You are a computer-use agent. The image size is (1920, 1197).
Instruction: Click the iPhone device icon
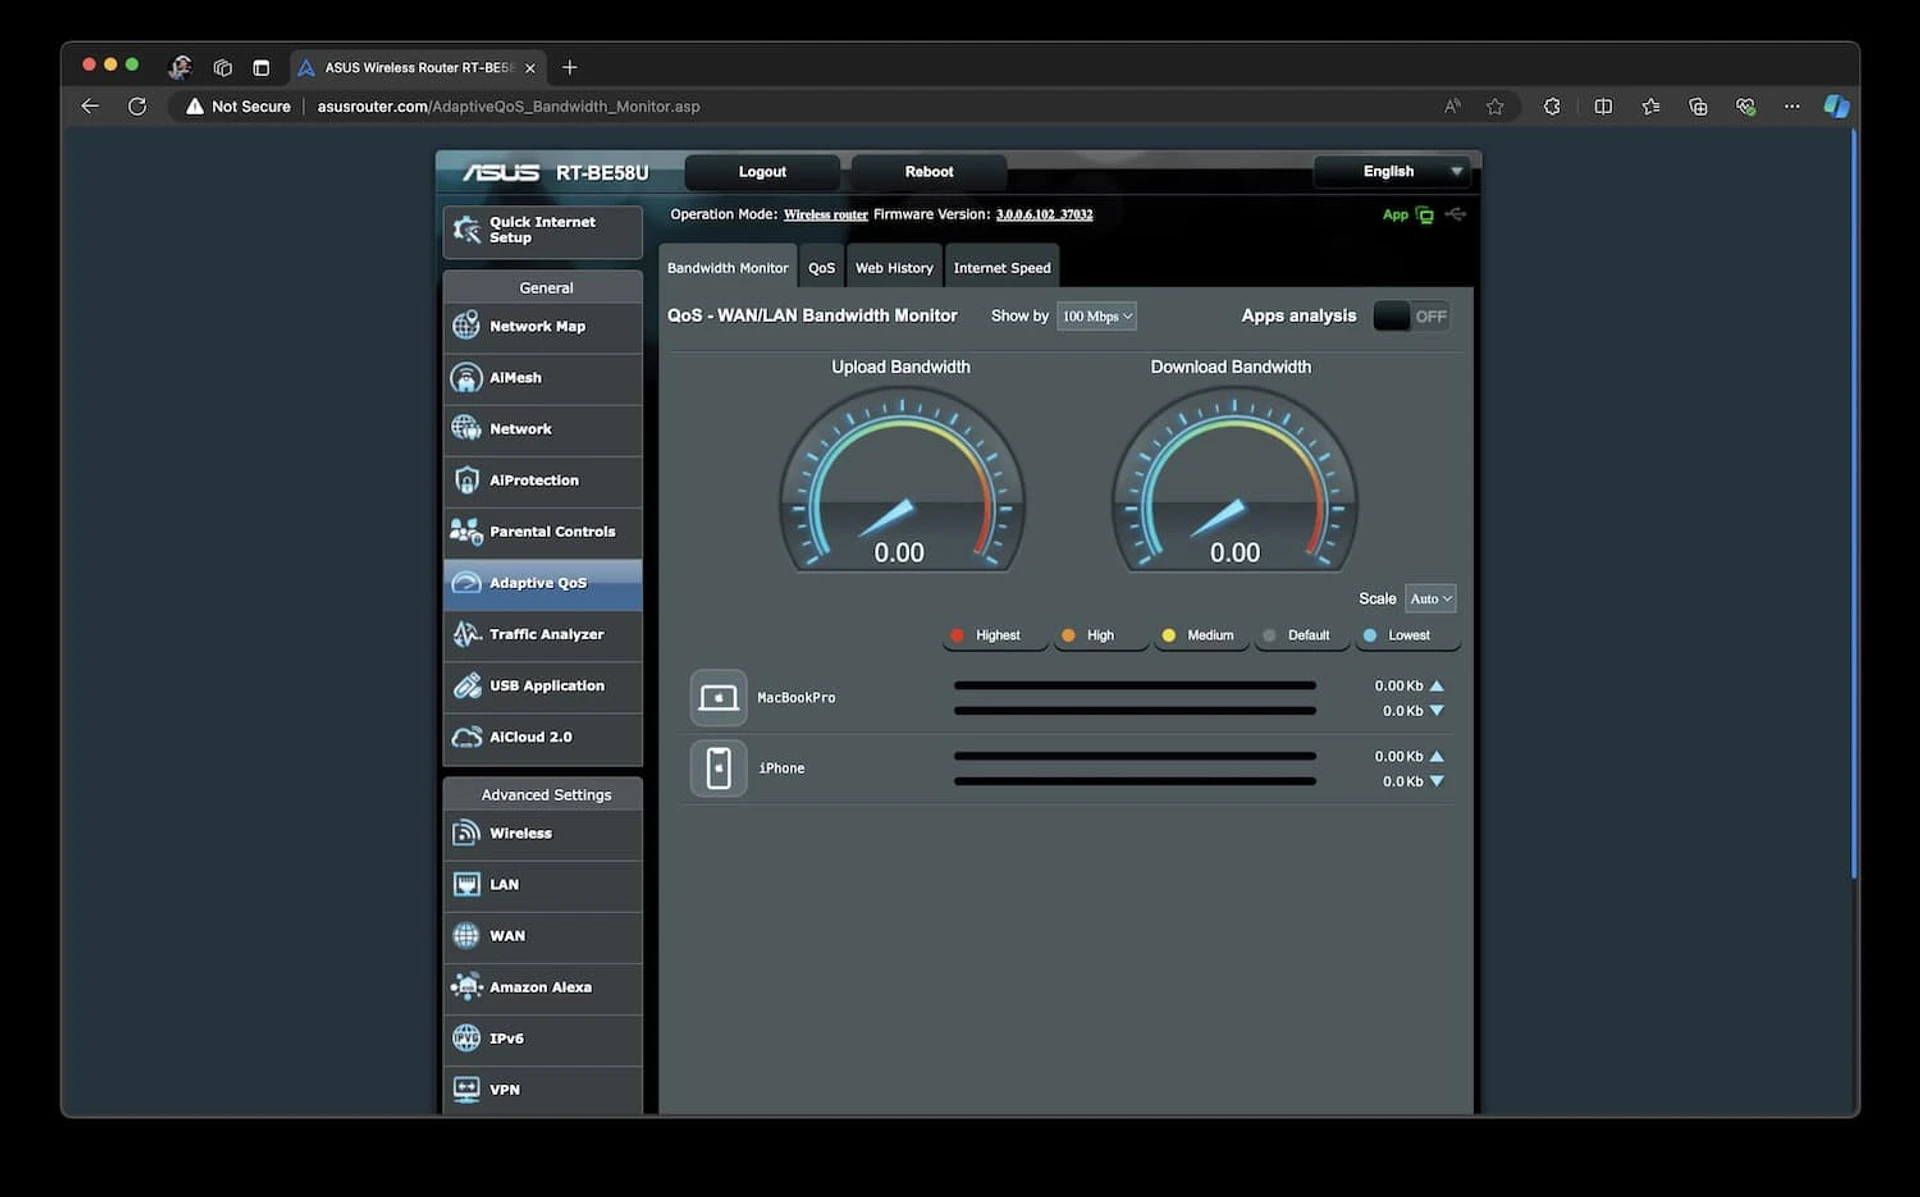point(718,768)
